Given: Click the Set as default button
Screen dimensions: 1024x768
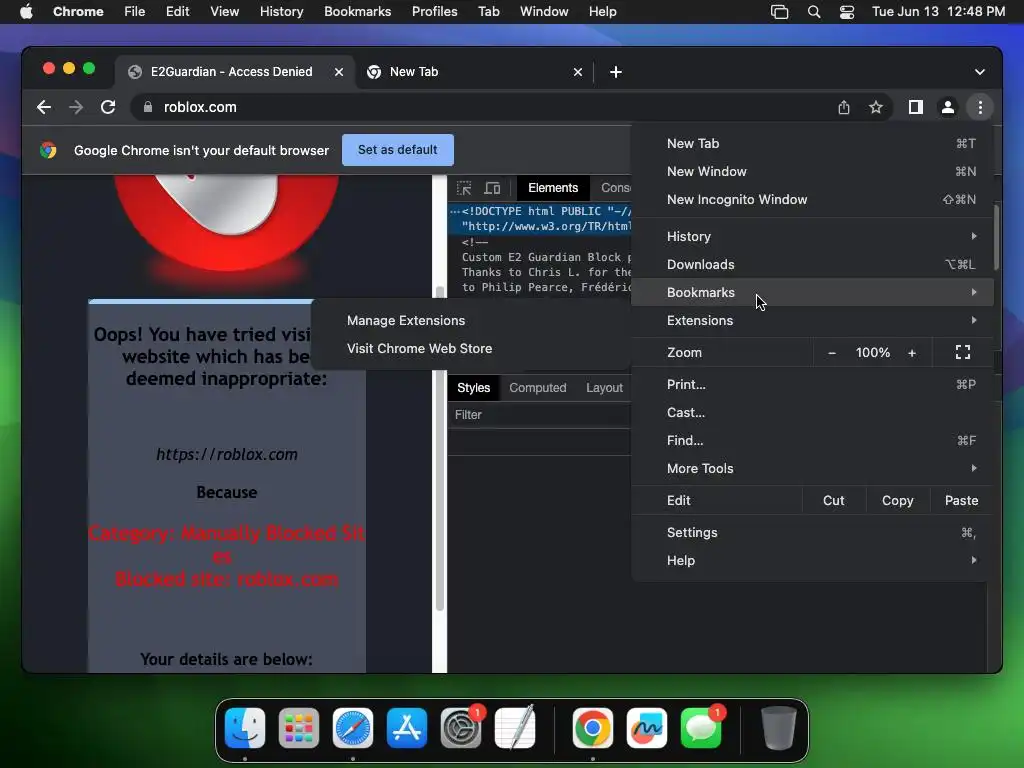Looking at the screenshot, I should coord(398,150).
